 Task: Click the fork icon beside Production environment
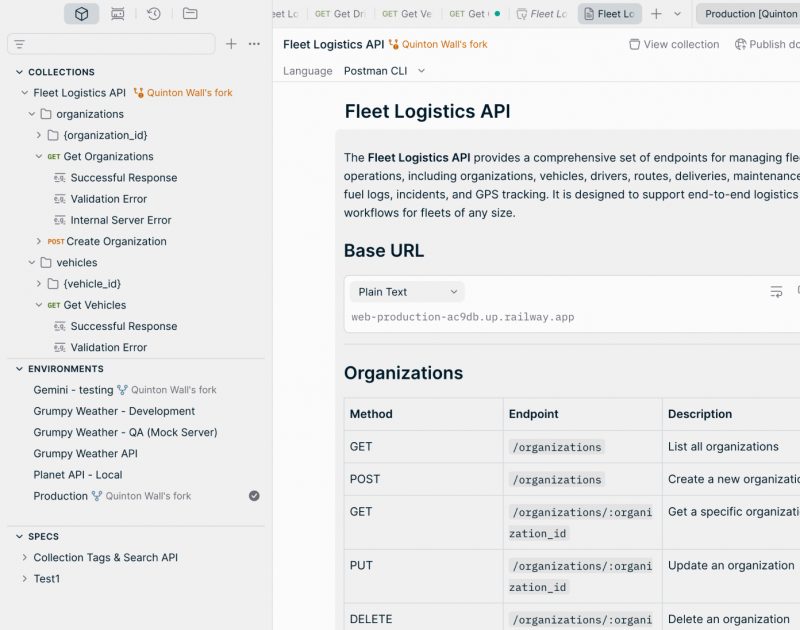point(96,496)
